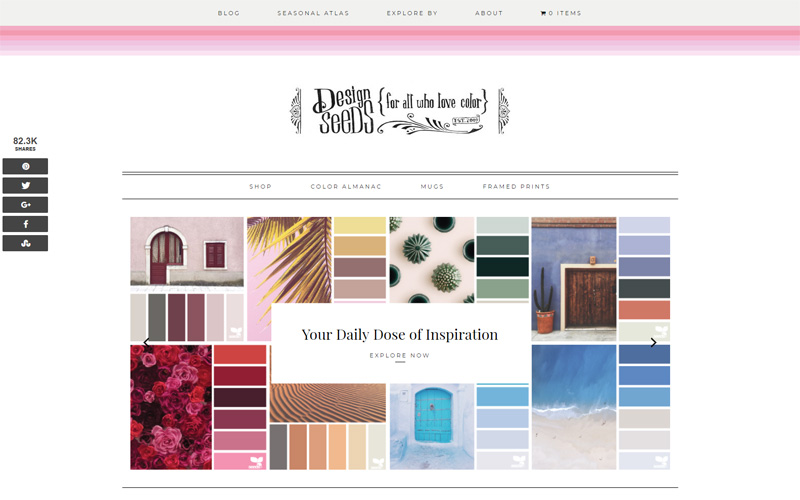Pick the sky blue swatch beside turquoise door
800x500 pixels.
point(503,397)
